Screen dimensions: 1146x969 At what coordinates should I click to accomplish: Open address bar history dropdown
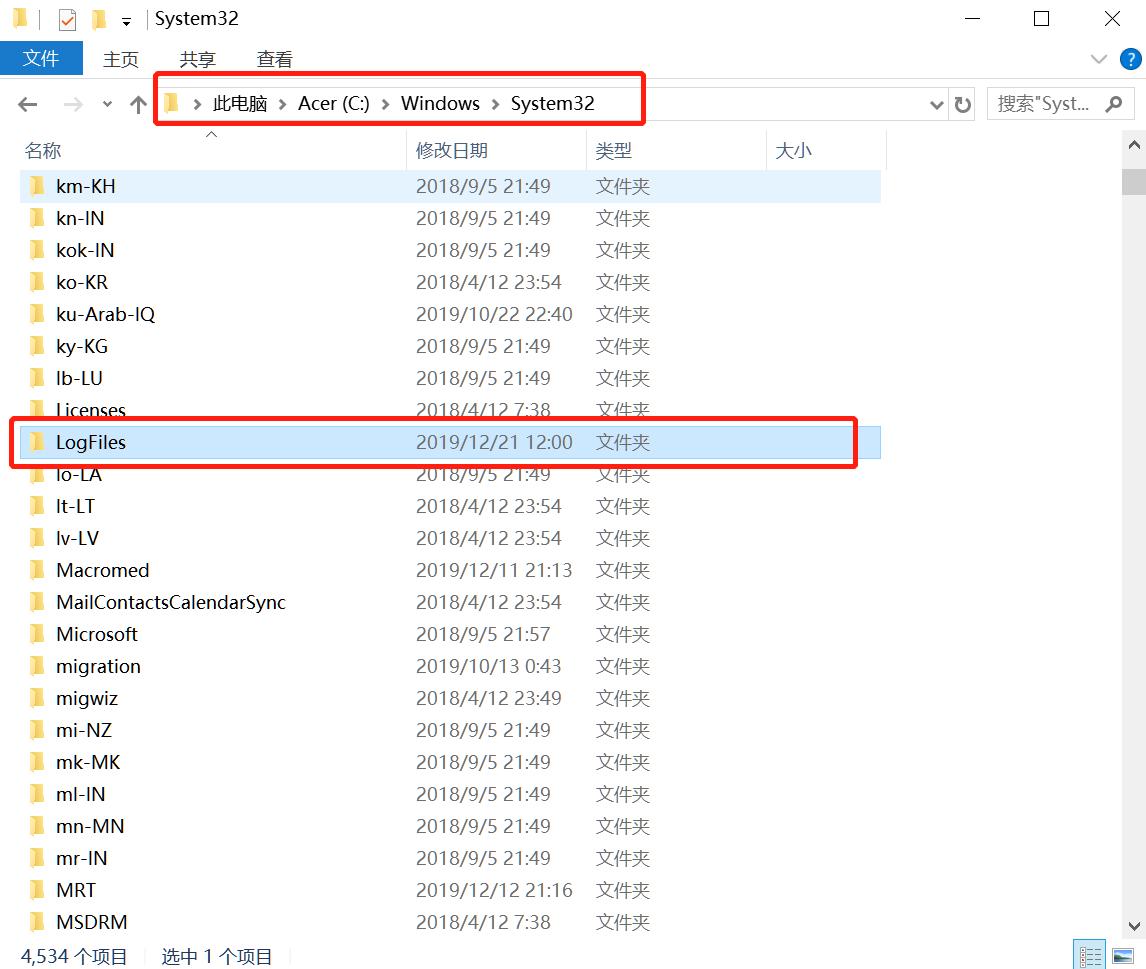(936, 105)
